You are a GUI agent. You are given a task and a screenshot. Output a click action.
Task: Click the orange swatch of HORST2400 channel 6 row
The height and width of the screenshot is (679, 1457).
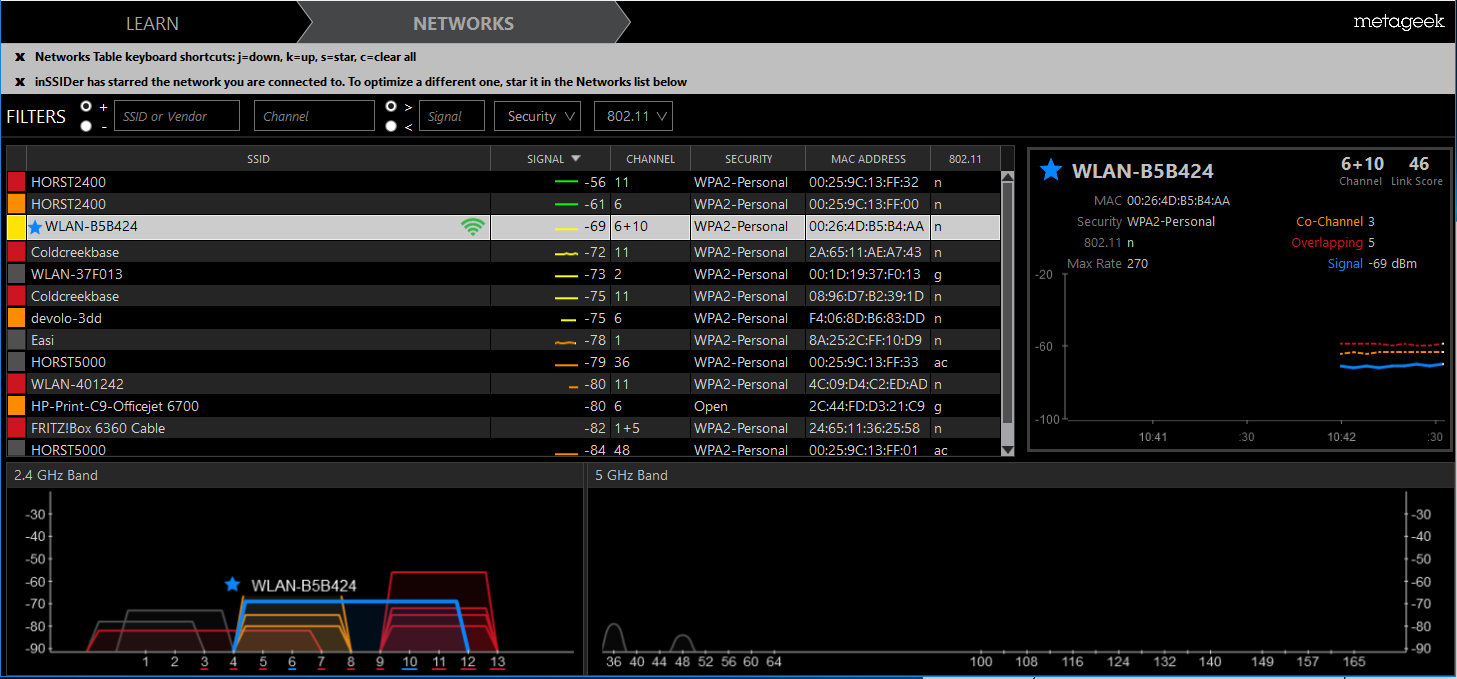pos(16,204)
